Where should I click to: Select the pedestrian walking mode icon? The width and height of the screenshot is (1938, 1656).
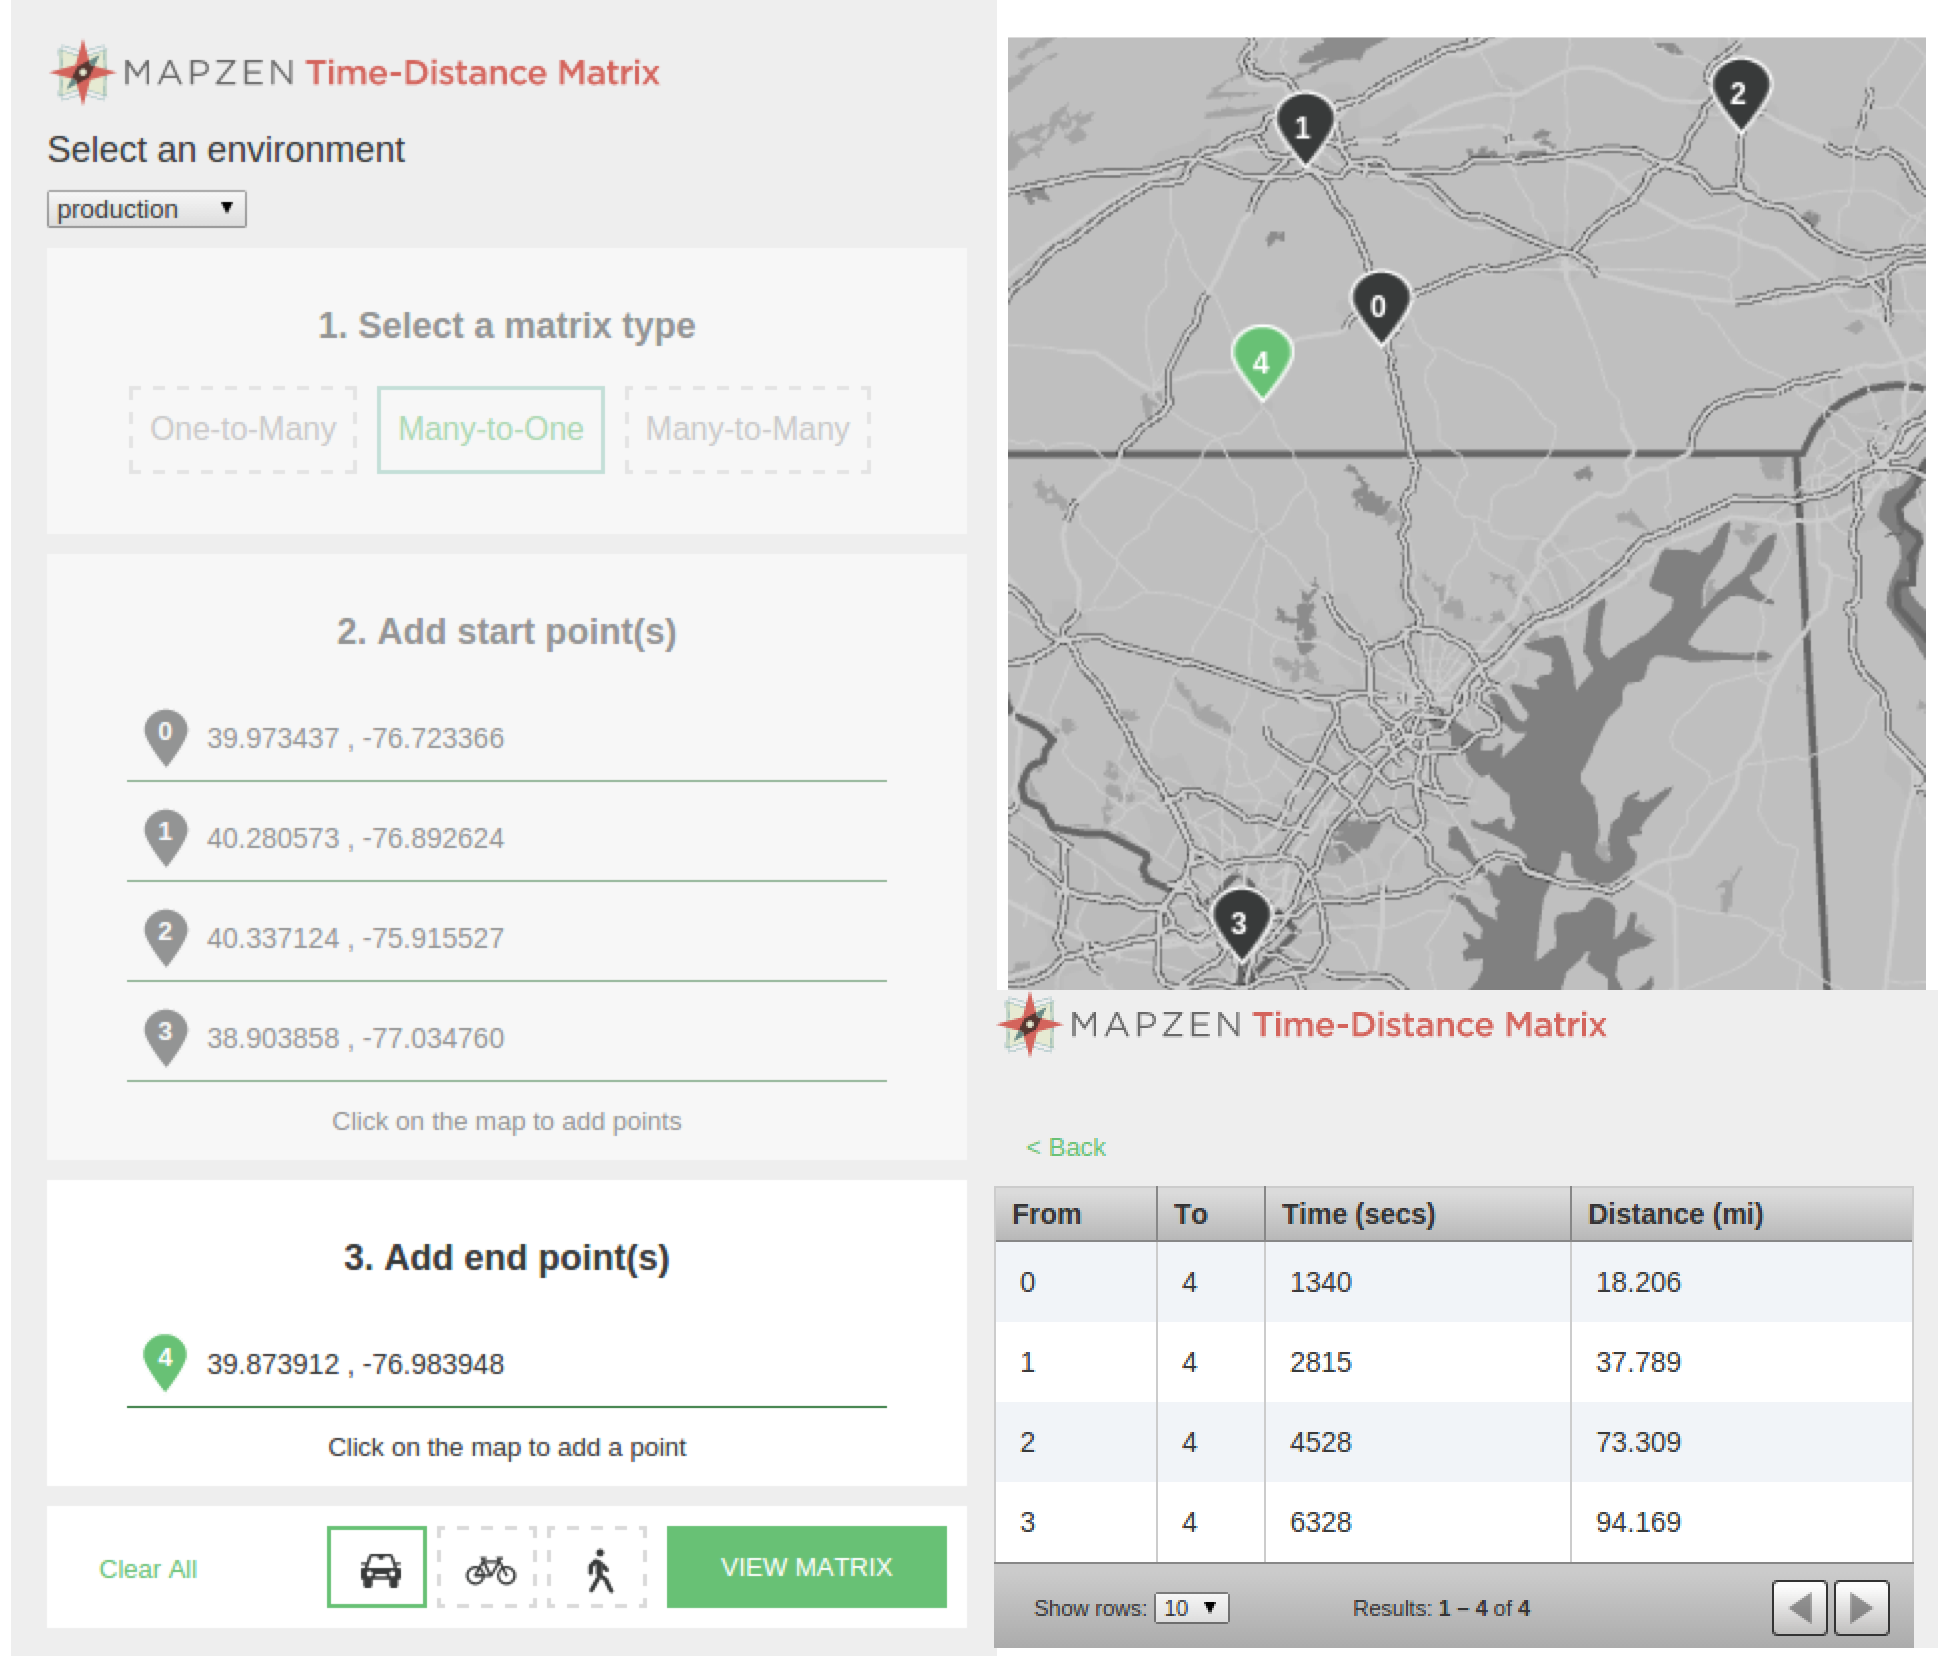point(599,1567)
